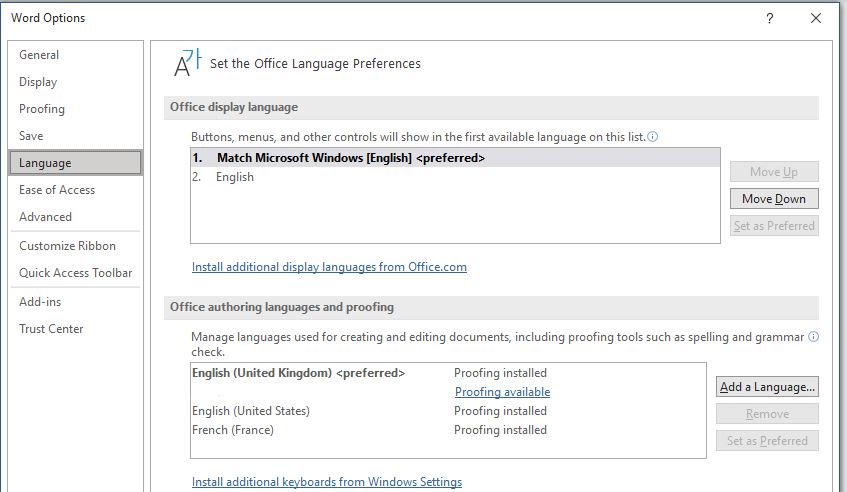Click the info icon after display language description
The height and width of the screenshot is (492, 847).
(x=653, y=137)
